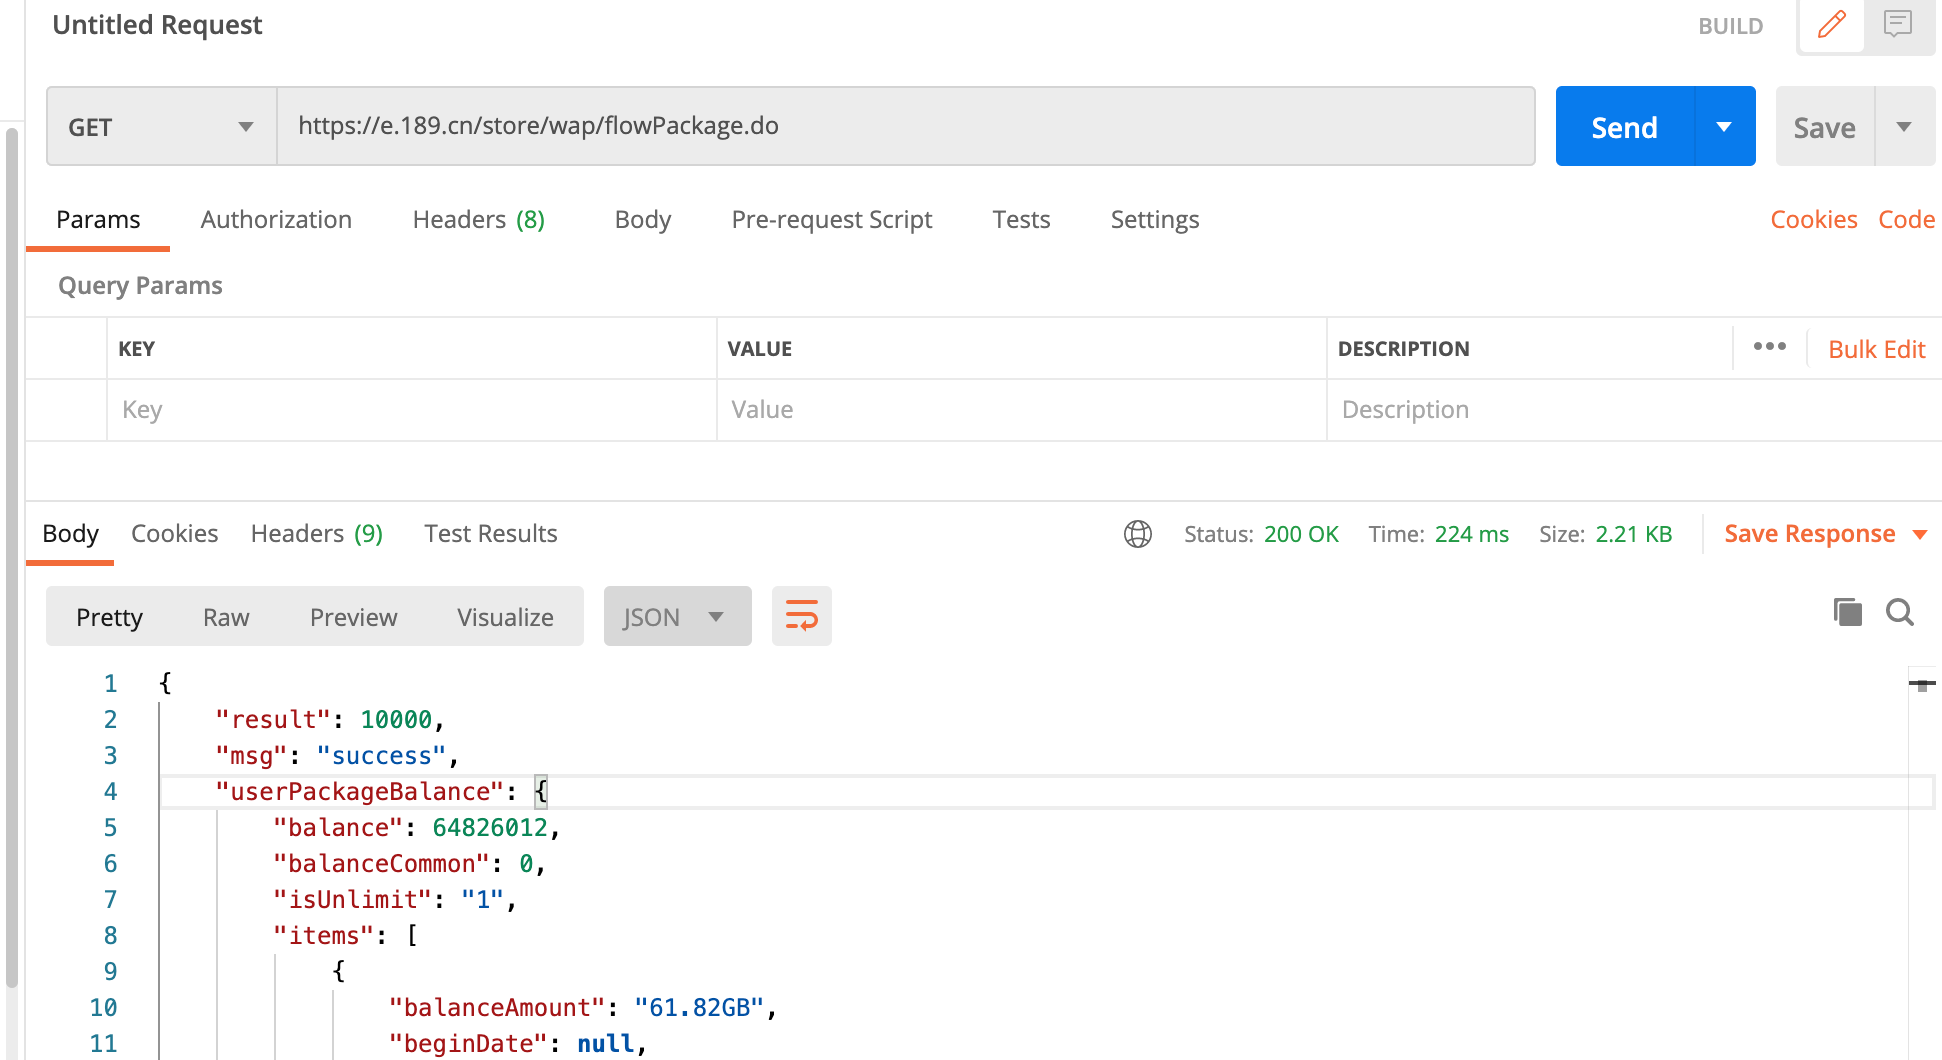Viewport: 1942px width, 1060px height.
Task: Select the Visualize view mode
Action: click(505, 617)
